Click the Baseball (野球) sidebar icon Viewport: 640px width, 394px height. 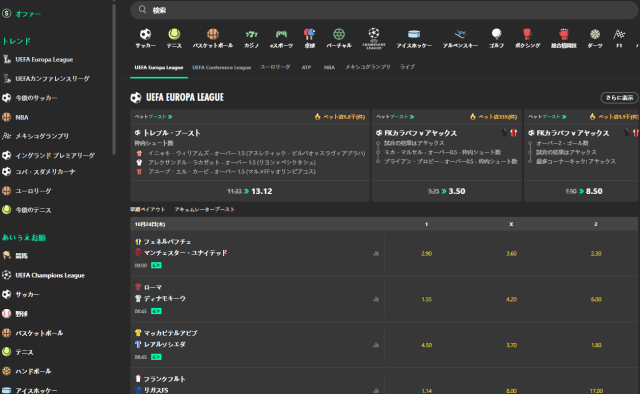pyautogui.click(x=7, y=314)
